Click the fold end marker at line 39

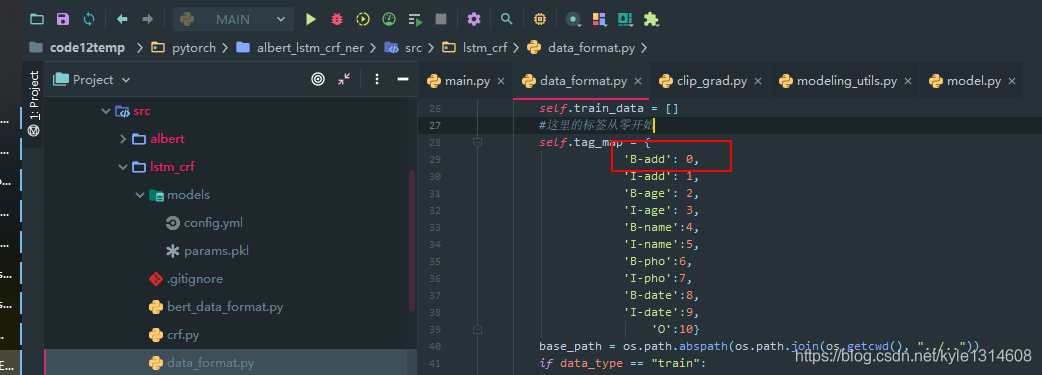(477, 329)
